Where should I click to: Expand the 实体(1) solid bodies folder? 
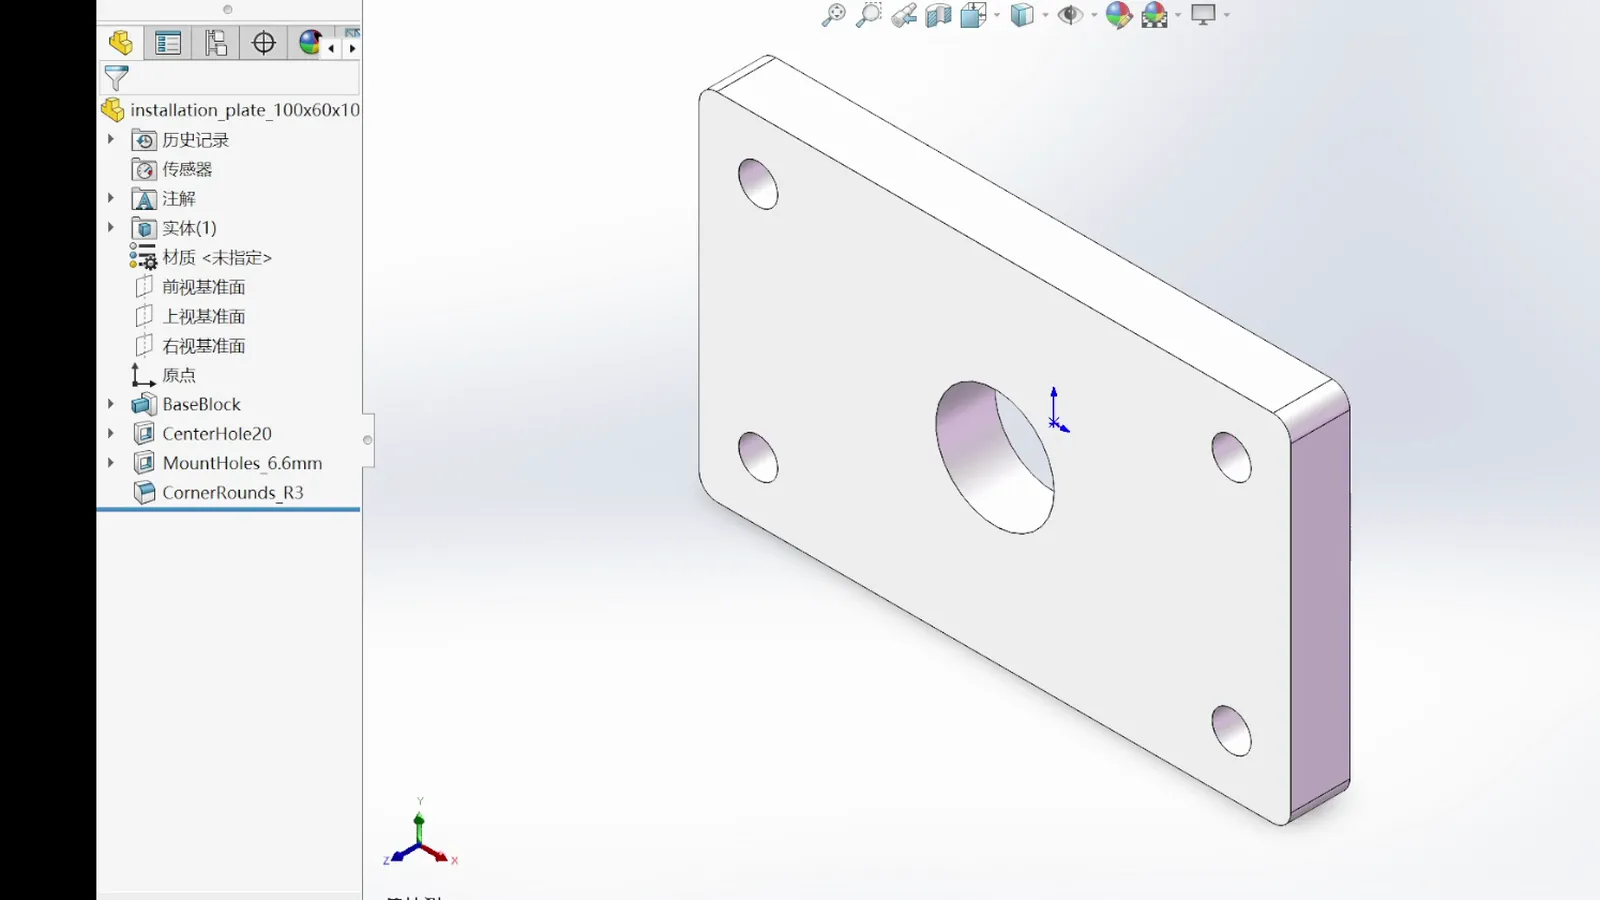(x=111, y=227)
